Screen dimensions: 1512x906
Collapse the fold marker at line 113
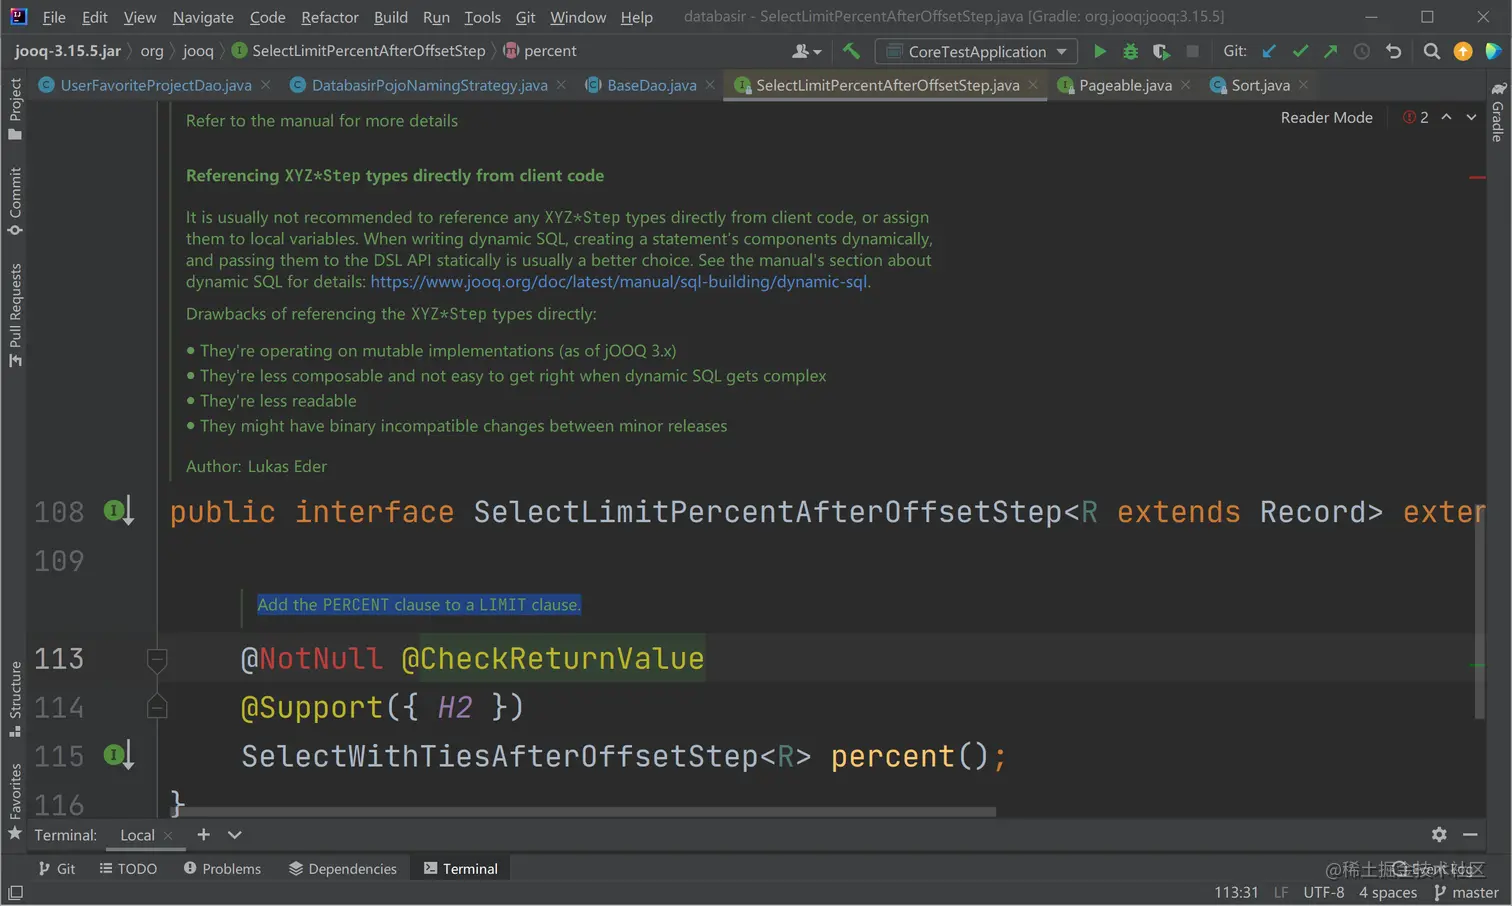(x=157, y=659)
